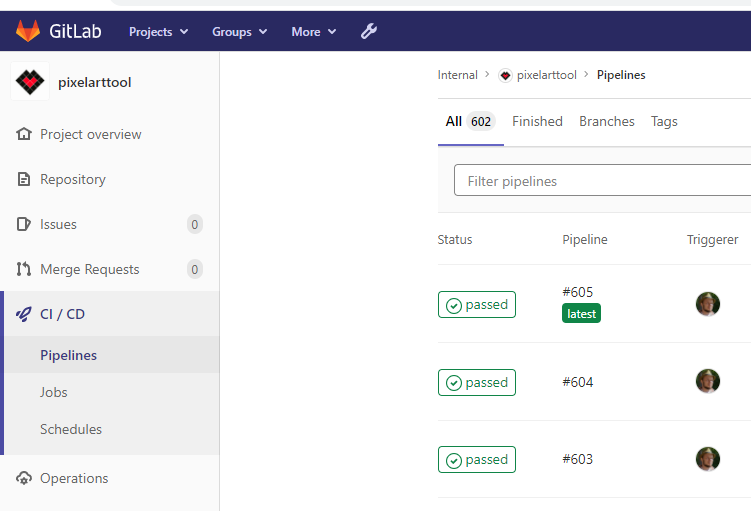Image resolution: width=751 pixels, height=511 pixels.
Task: Click the passed badge for pipeline #605
Action: pyautogui.click(x=477, y=305)
